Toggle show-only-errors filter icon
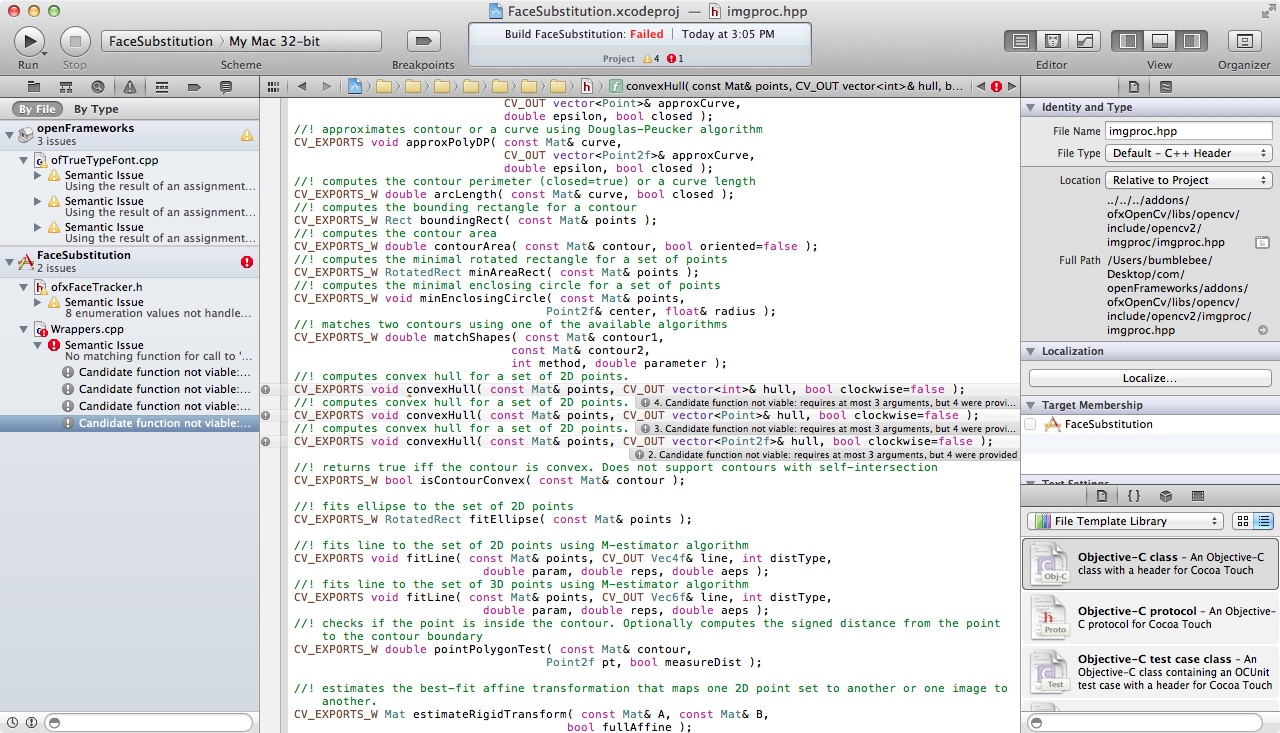Viewport: 1280px width, 733px height. click(x=31, y=722)
